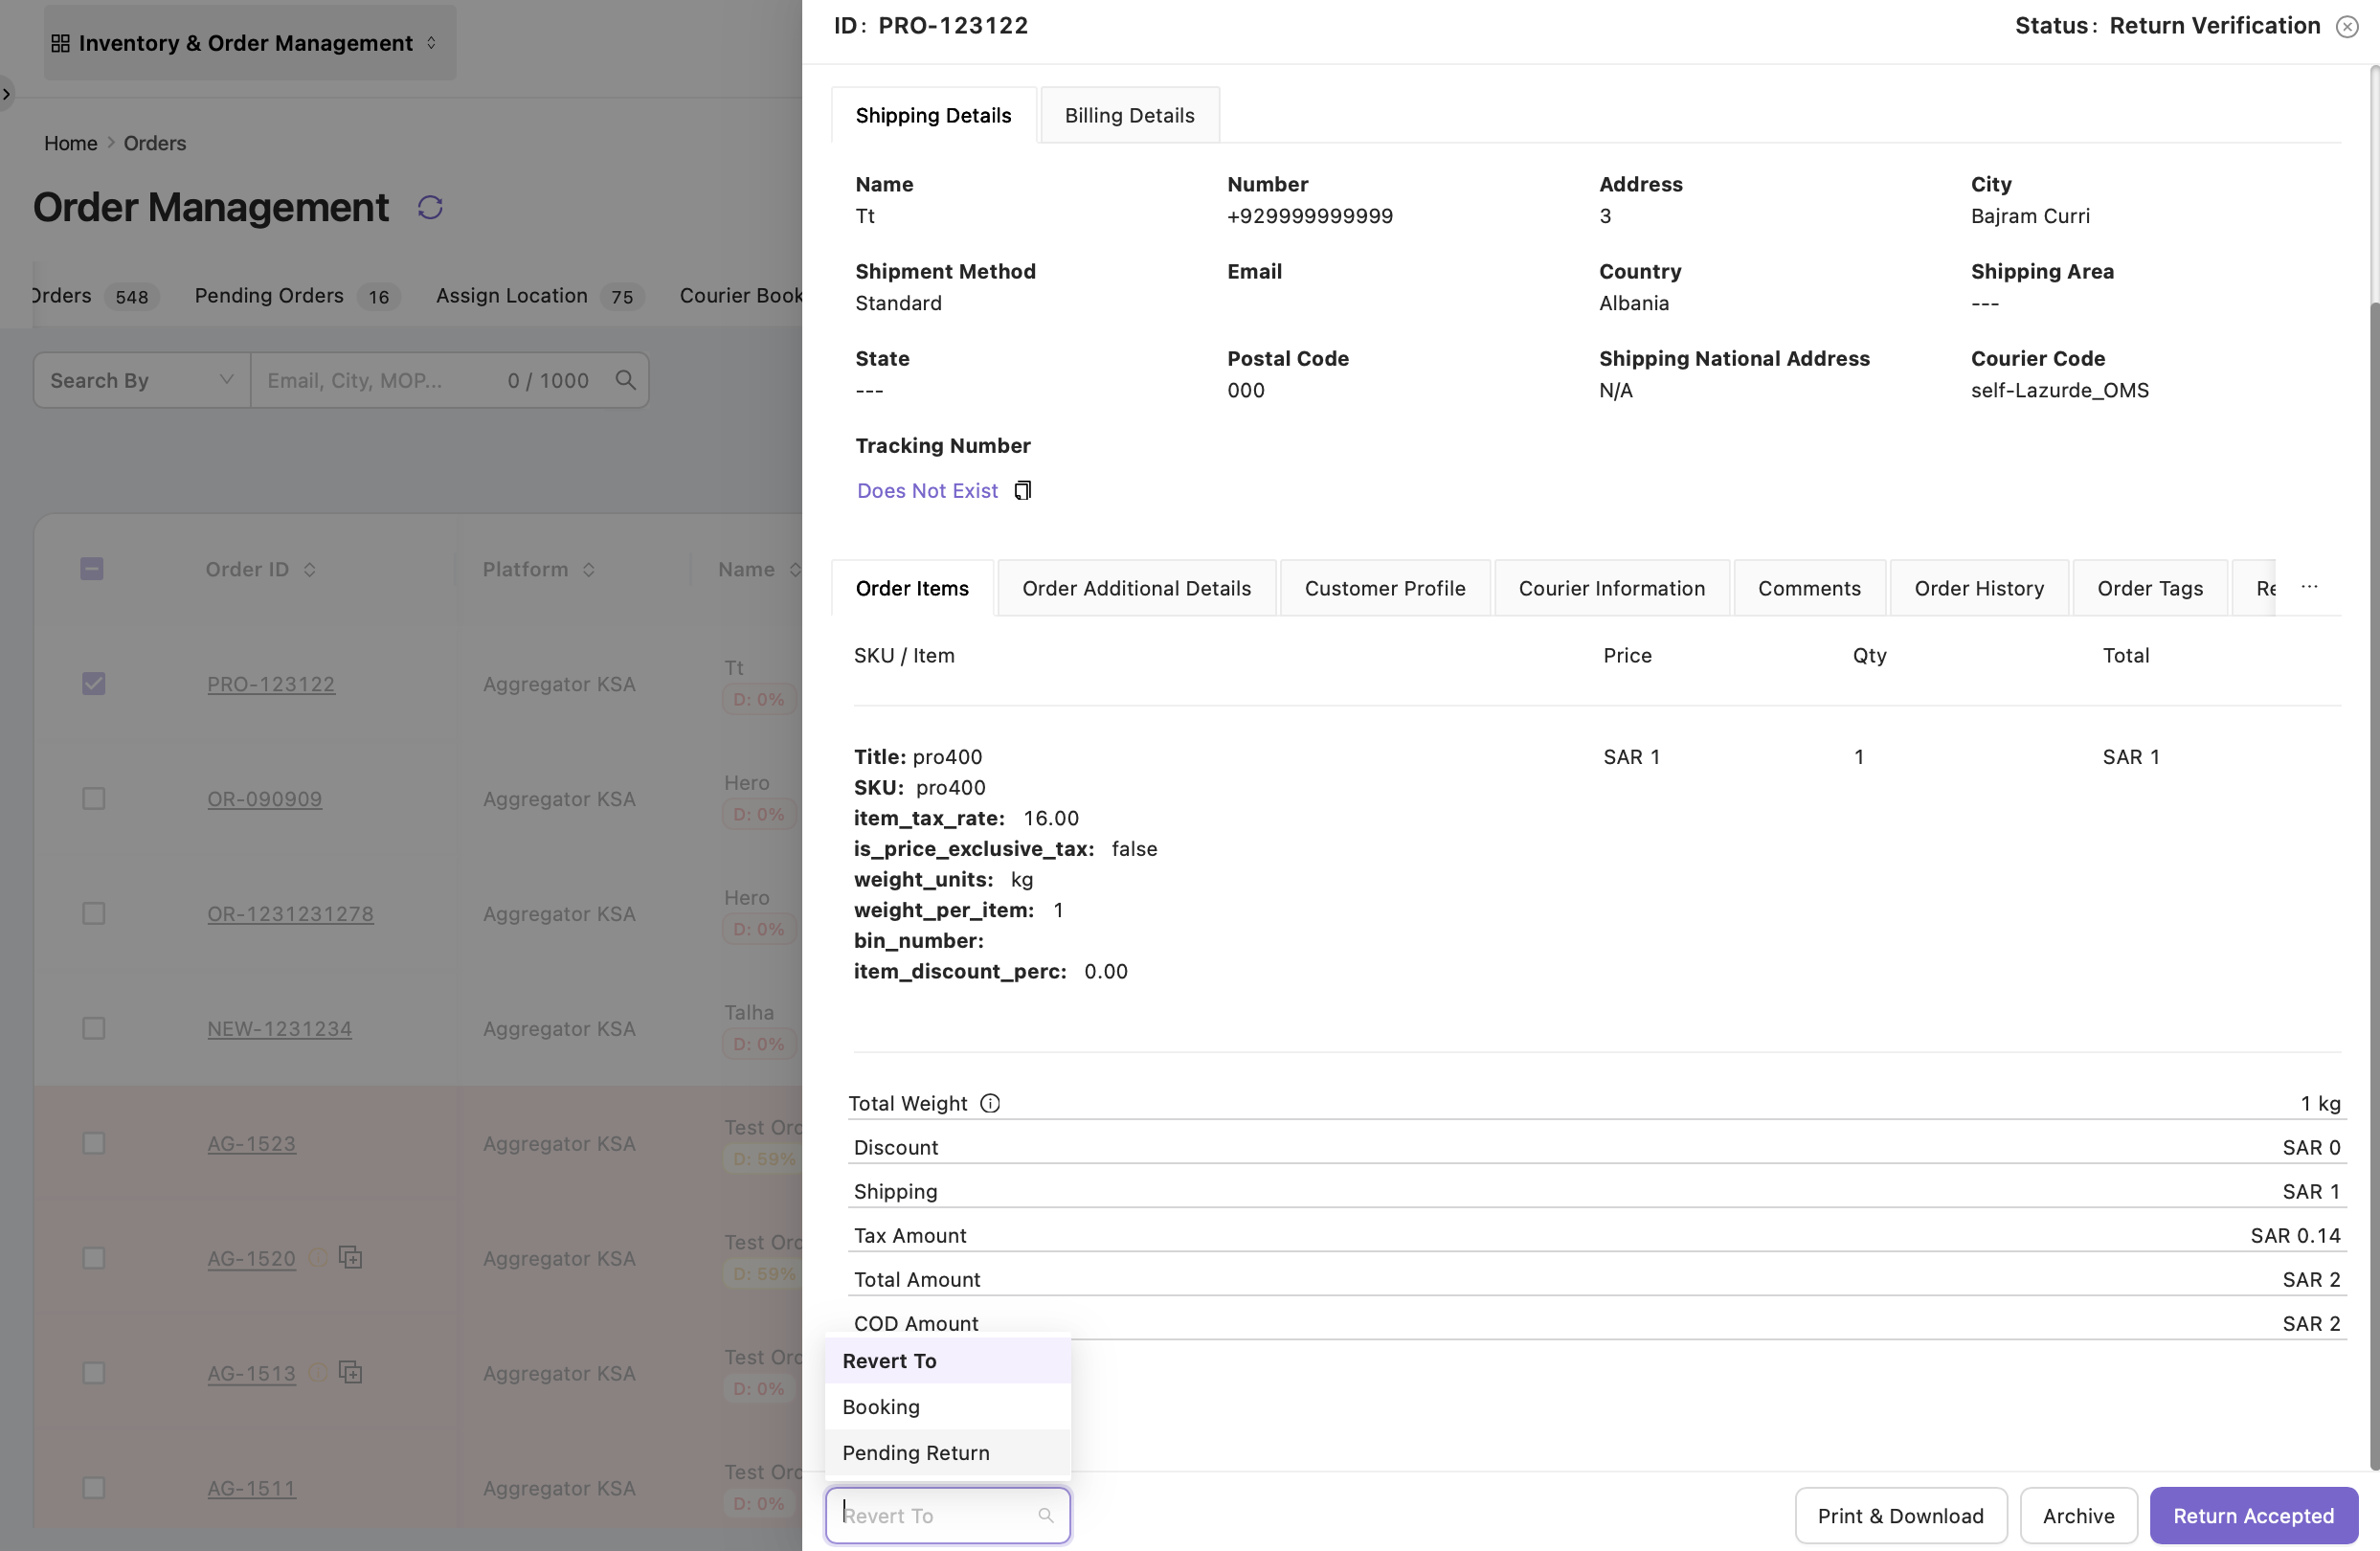Open Comments tab
The height and width of the screenshot is (1551, 2380).
[x=1809, y=588]
